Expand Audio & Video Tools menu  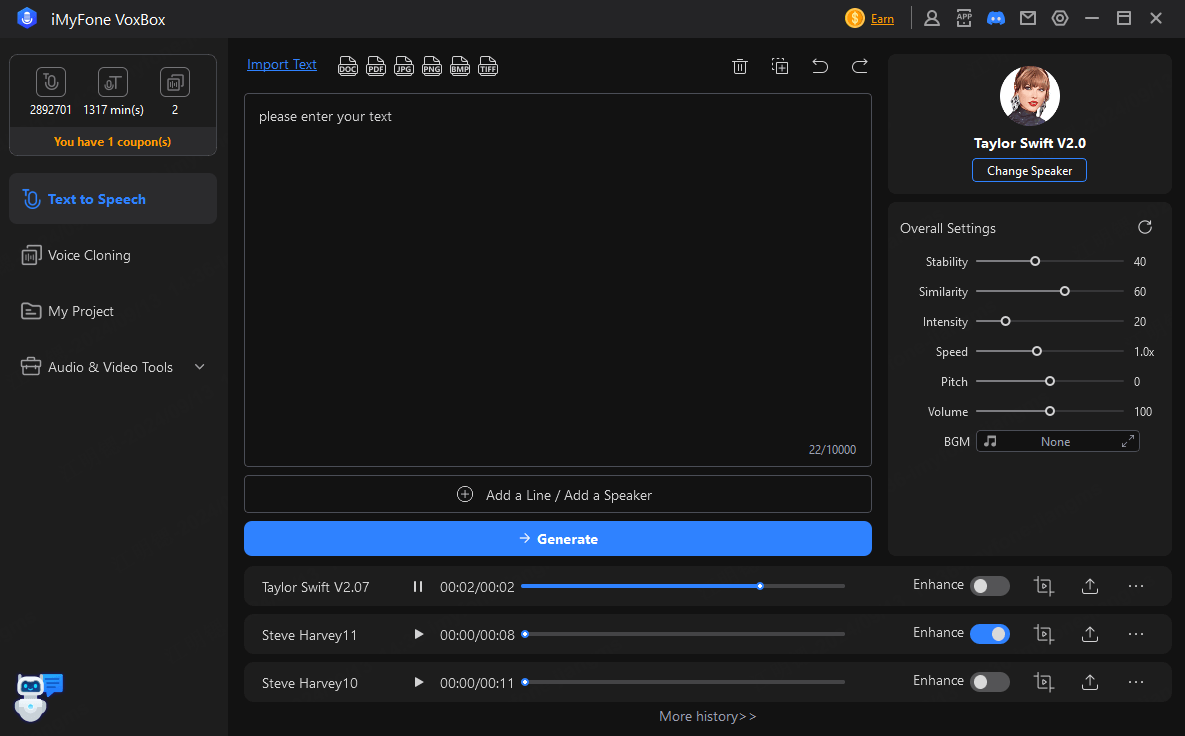[x=199, y=367]
